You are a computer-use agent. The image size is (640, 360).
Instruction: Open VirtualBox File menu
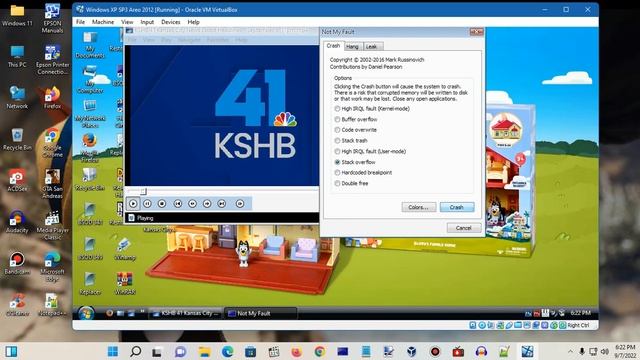[x=80, y=22]
